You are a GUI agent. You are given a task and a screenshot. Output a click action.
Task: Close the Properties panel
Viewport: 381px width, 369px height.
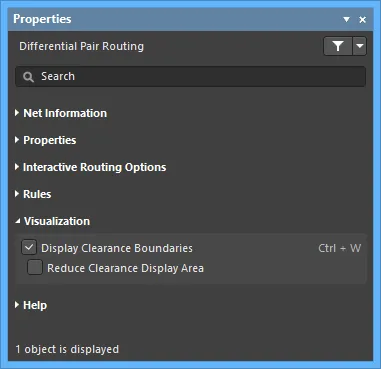pos(363,20)
